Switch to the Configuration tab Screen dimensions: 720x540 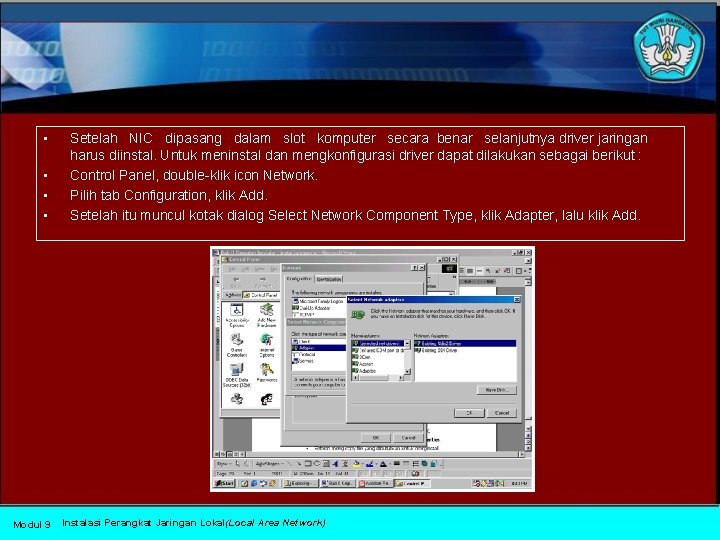(x=299, y=279)
